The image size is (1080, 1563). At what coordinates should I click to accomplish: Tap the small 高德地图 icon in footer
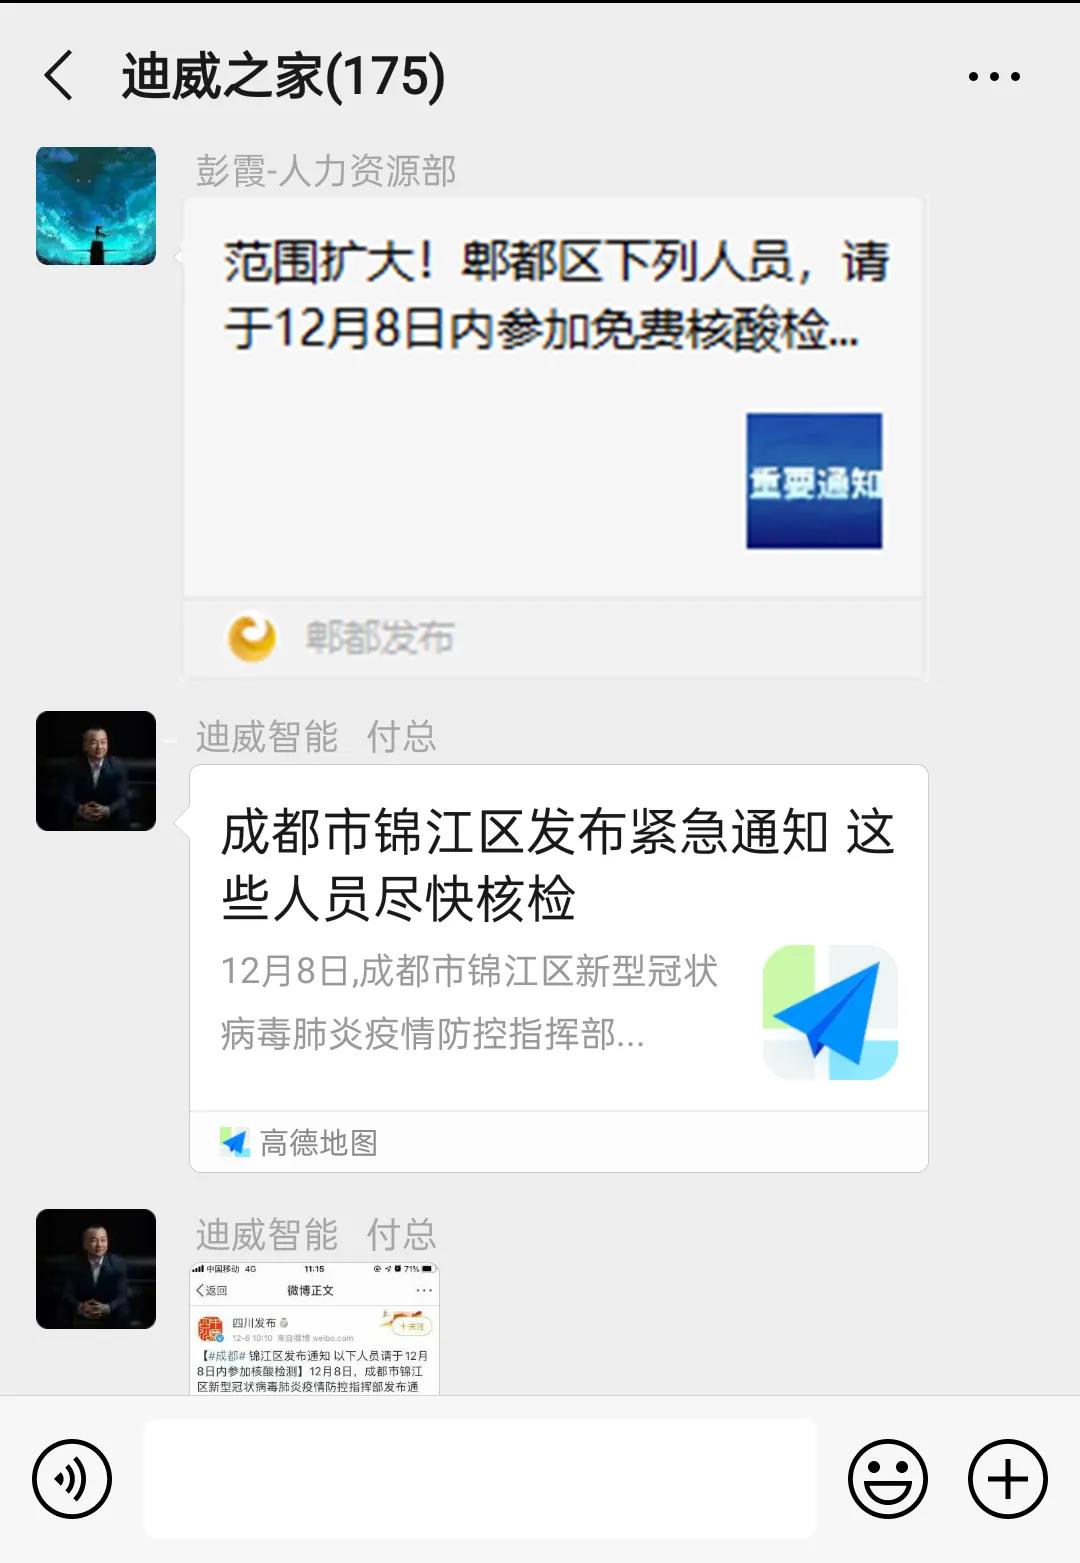tap(235, 1142)
